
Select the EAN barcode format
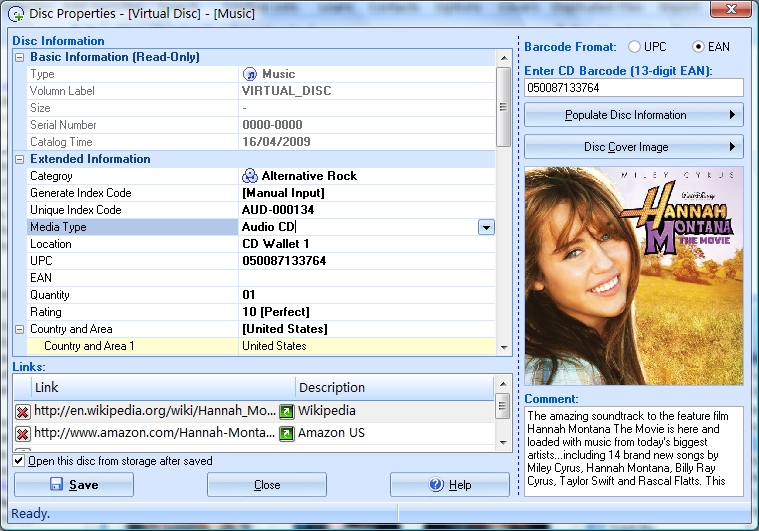[x=698, y=47]
